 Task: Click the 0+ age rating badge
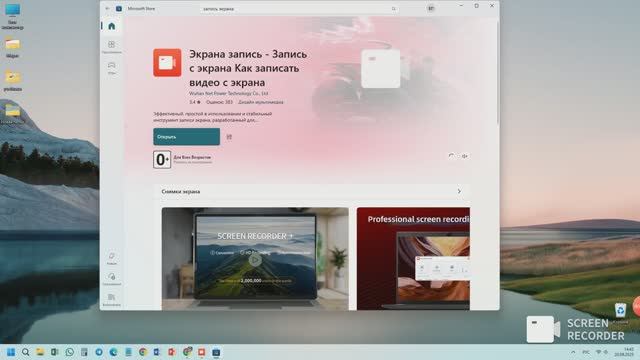click(162, 160)
